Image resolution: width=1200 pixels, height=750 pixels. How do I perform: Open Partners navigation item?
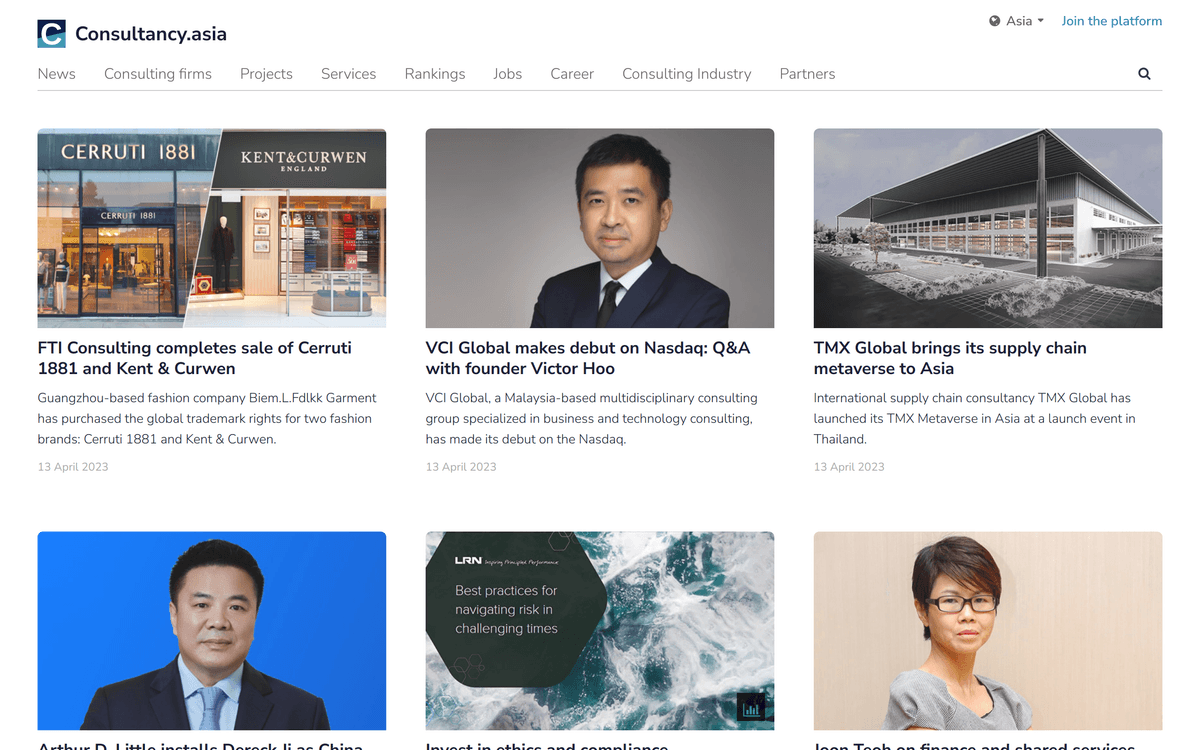click(x=807, y=74)
